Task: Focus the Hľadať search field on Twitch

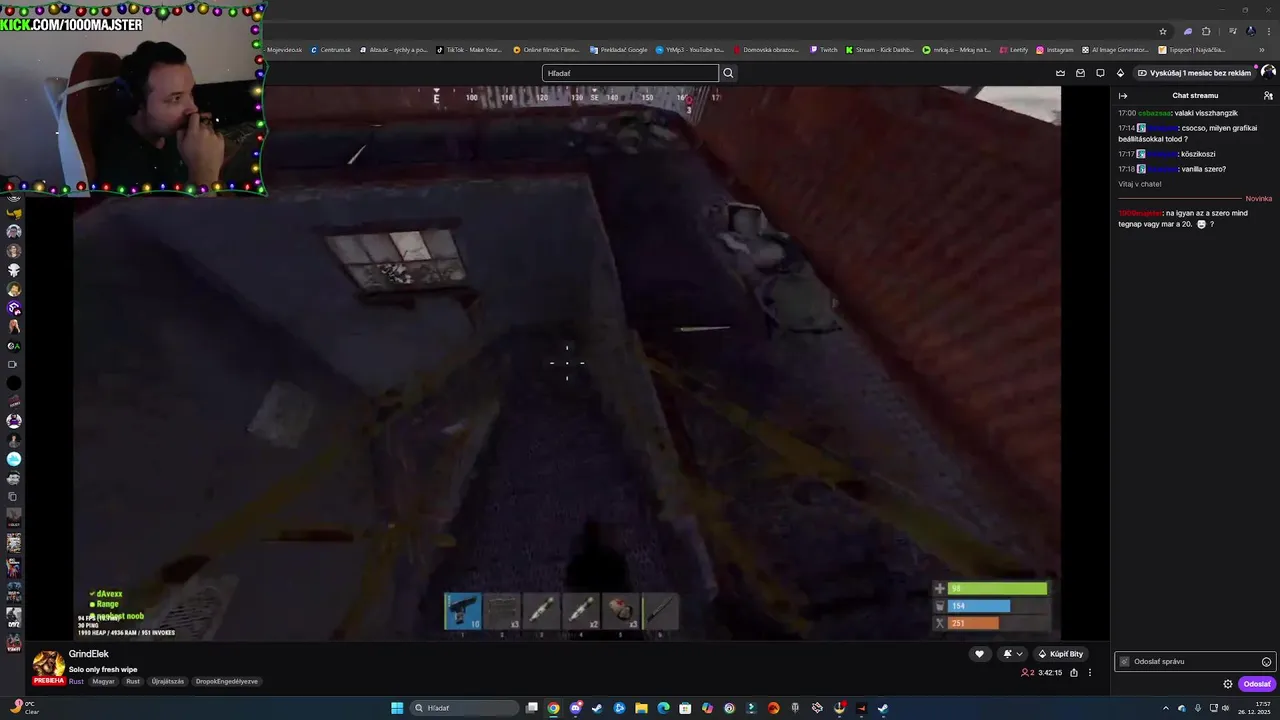Action: point(630,73)
